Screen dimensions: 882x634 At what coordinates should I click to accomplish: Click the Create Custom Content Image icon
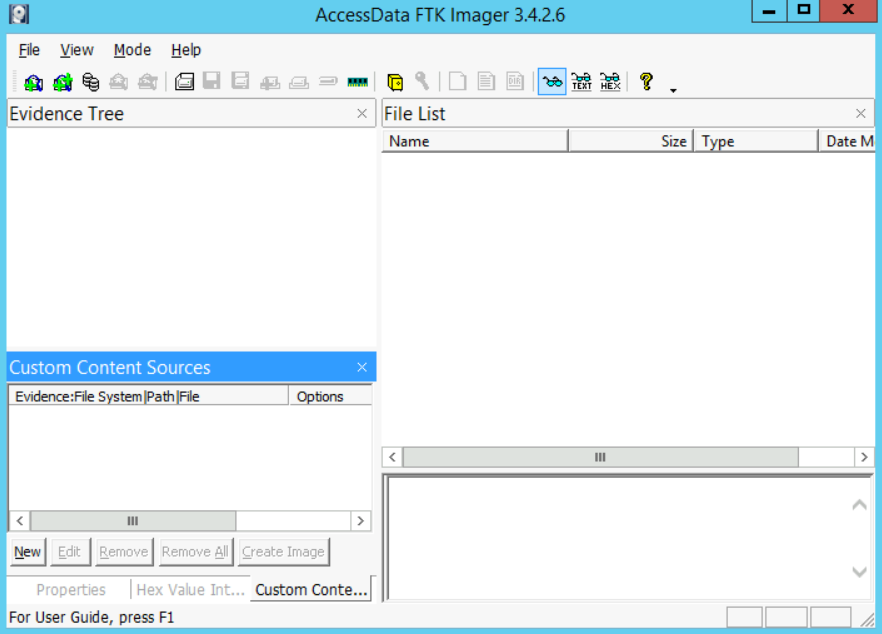pos(299,83)
